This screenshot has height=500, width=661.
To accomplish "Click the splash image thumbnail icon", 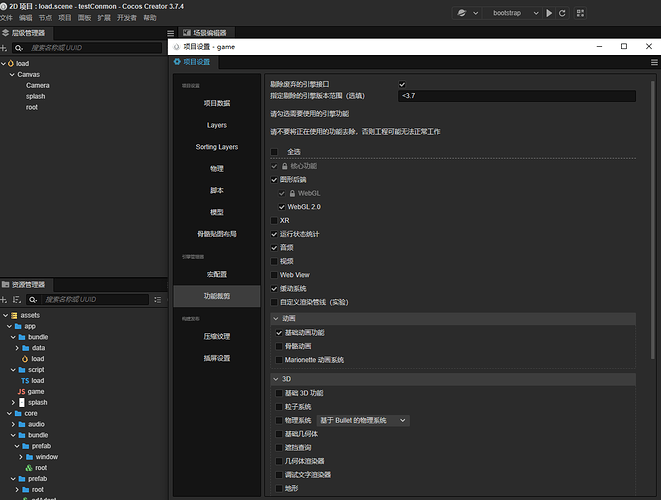I will 22,403.
